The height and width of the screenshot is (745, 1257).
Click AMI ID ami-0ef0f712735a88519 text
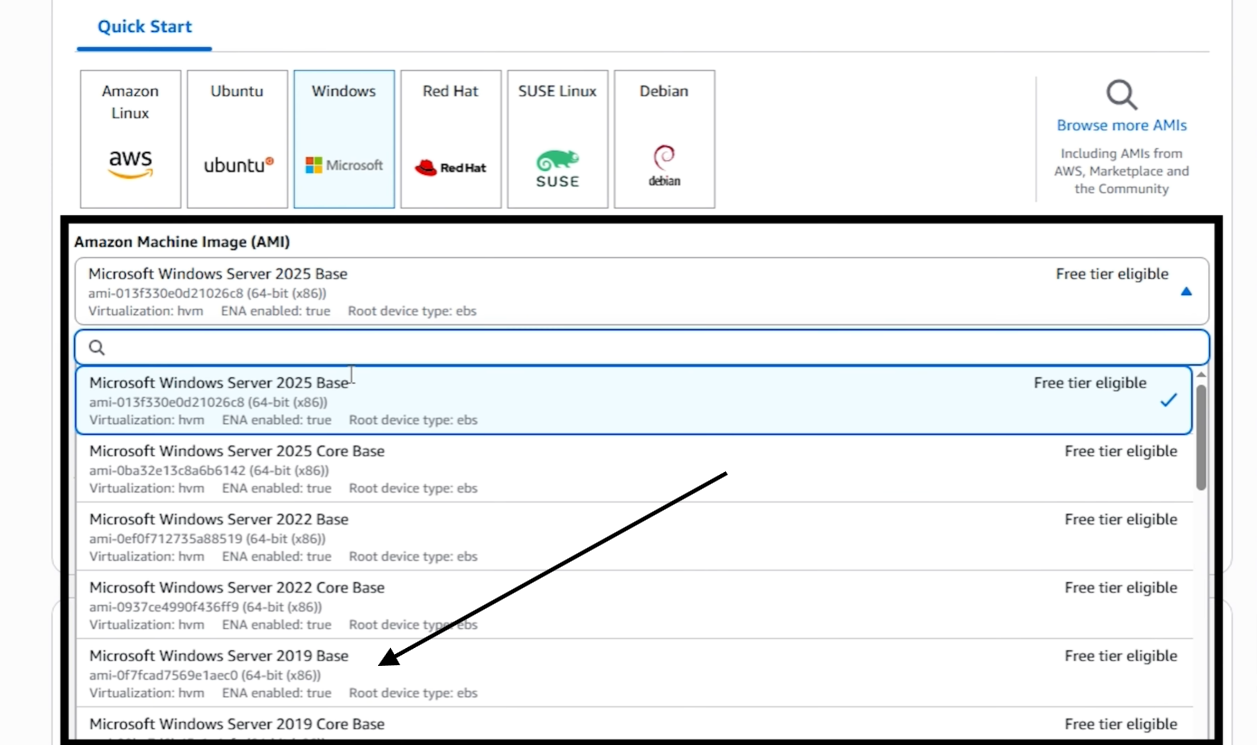point(207,538)
